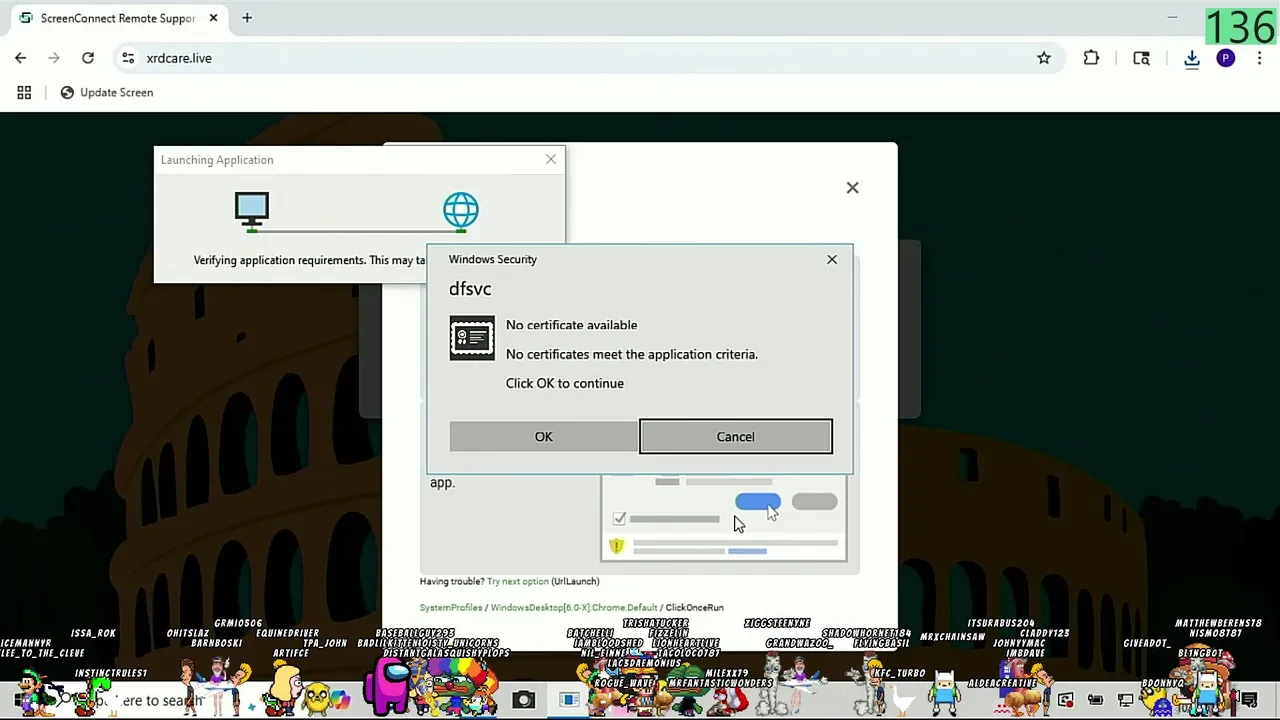Screen dimensions: 1280x720
Task: Click Cancel in Windows Security dialog
Action: coord(735,436)
